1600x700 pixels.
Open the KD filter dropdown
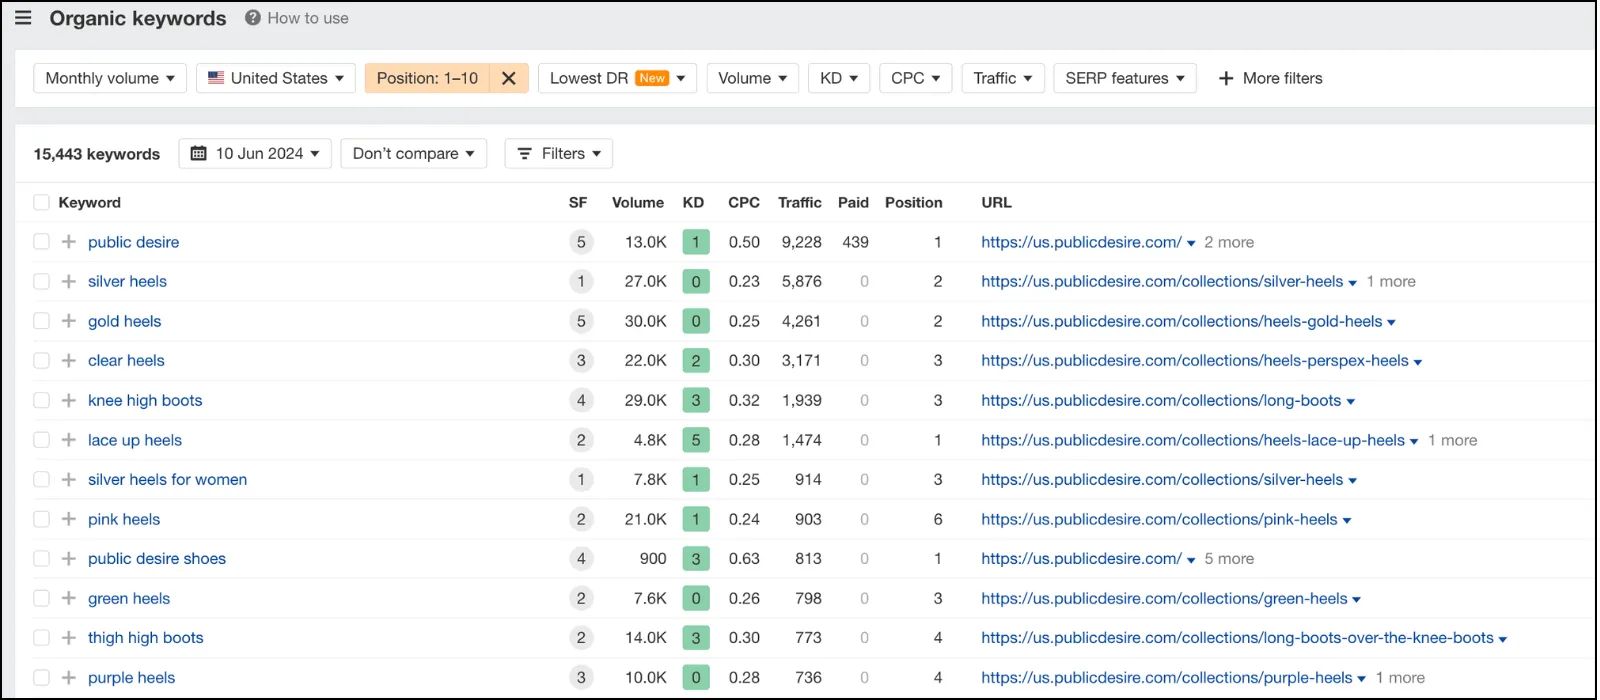click(x=839, y=78)
